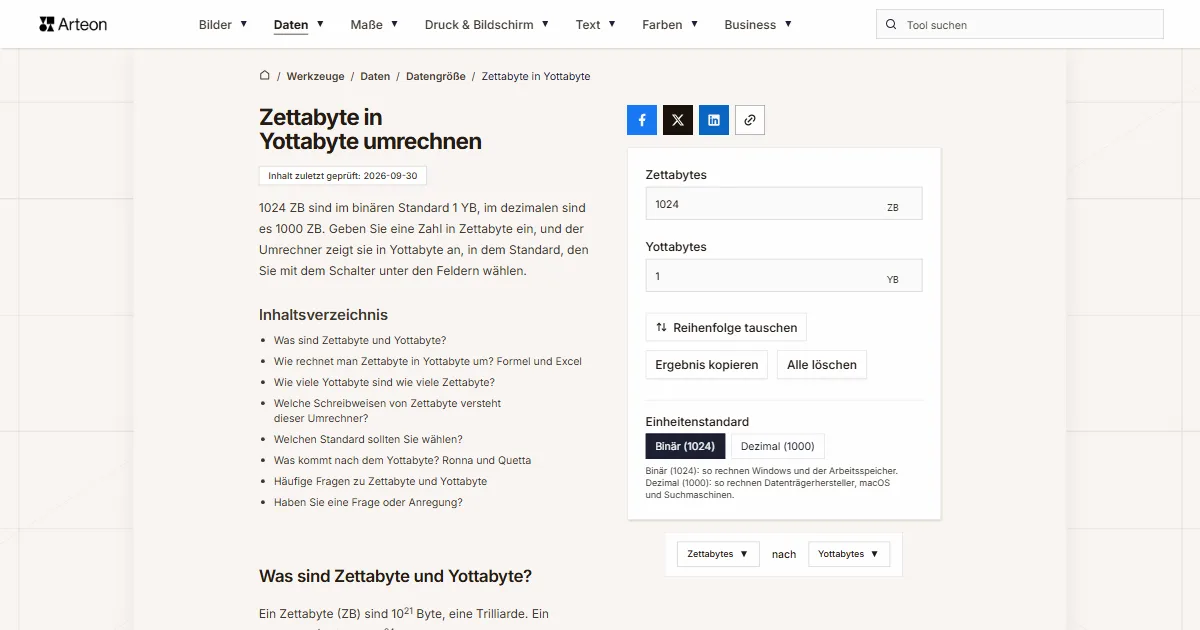The width and height of the screenshot is (1200, 630).
Task: Jump to Frage oder Anregung section
Action: pyautogui.click(x=368, y=502)
